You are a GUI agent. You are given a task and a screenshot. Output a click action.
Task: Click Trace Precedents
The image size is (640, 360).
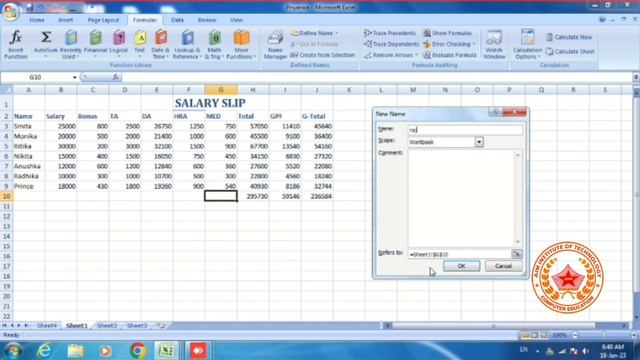pos(390,33)
